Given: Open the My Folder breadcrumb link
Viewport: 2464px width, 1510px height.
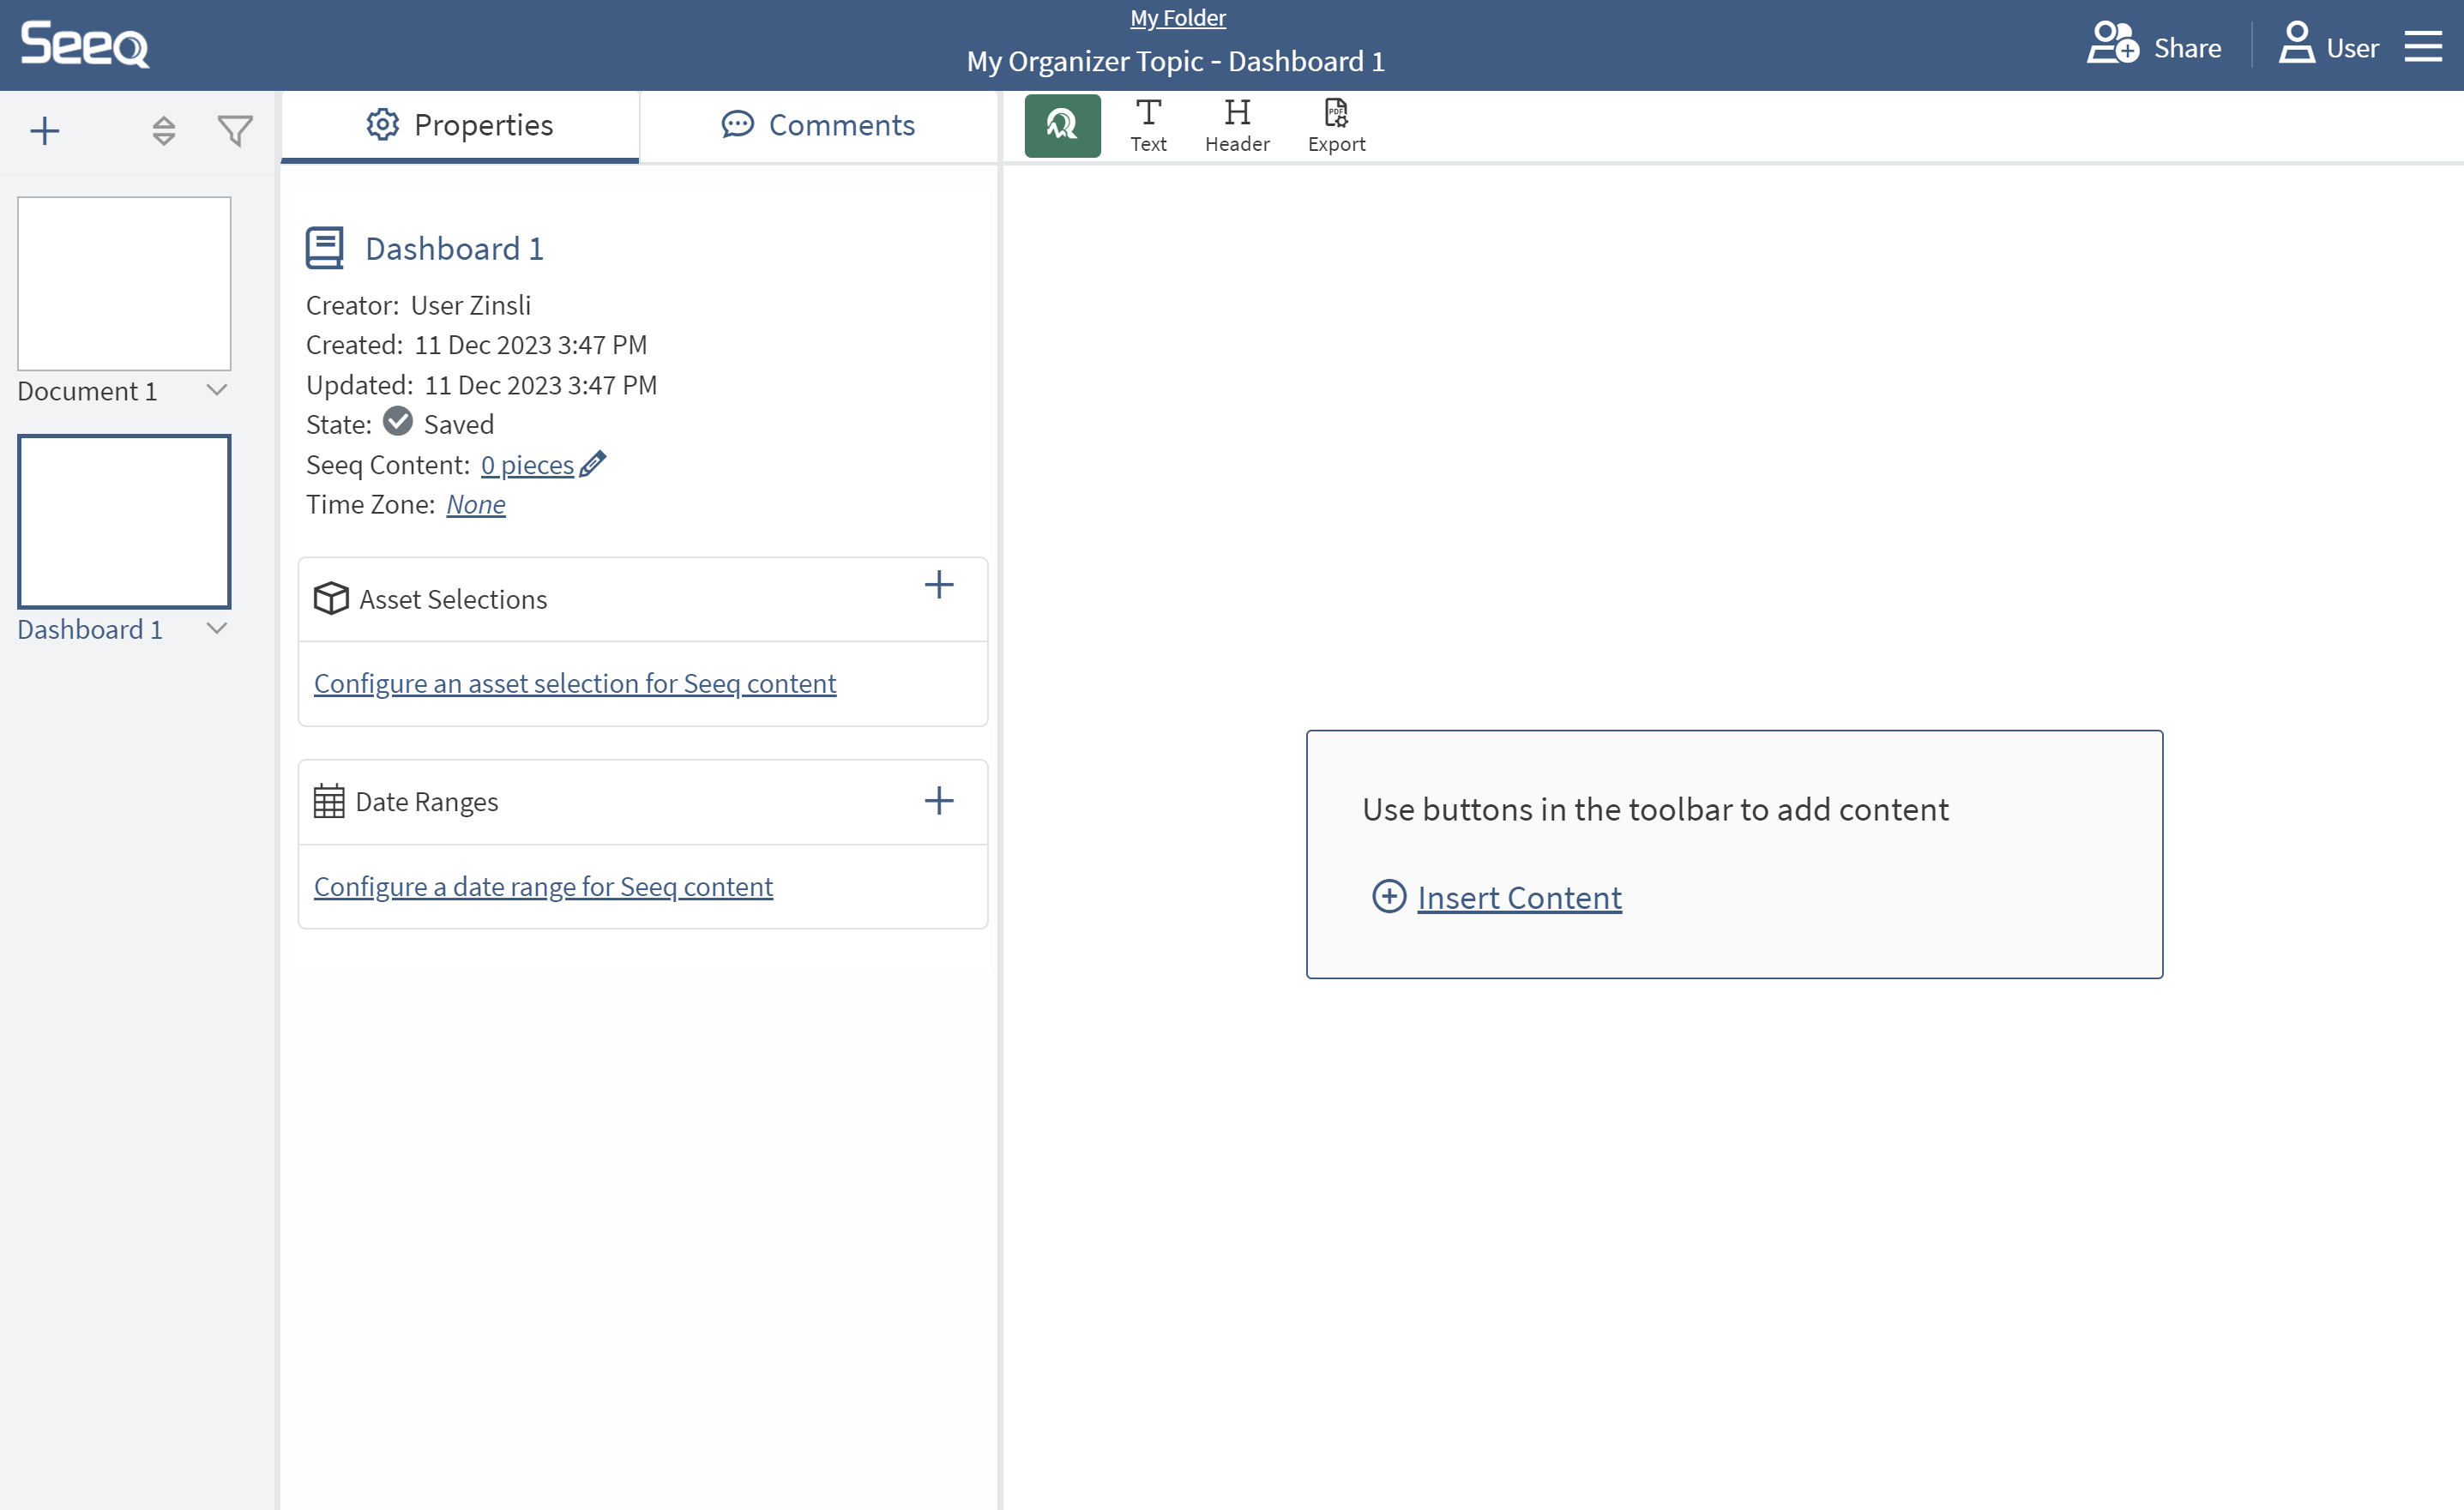Looking at the screenshot, I should coord(1177,18).
